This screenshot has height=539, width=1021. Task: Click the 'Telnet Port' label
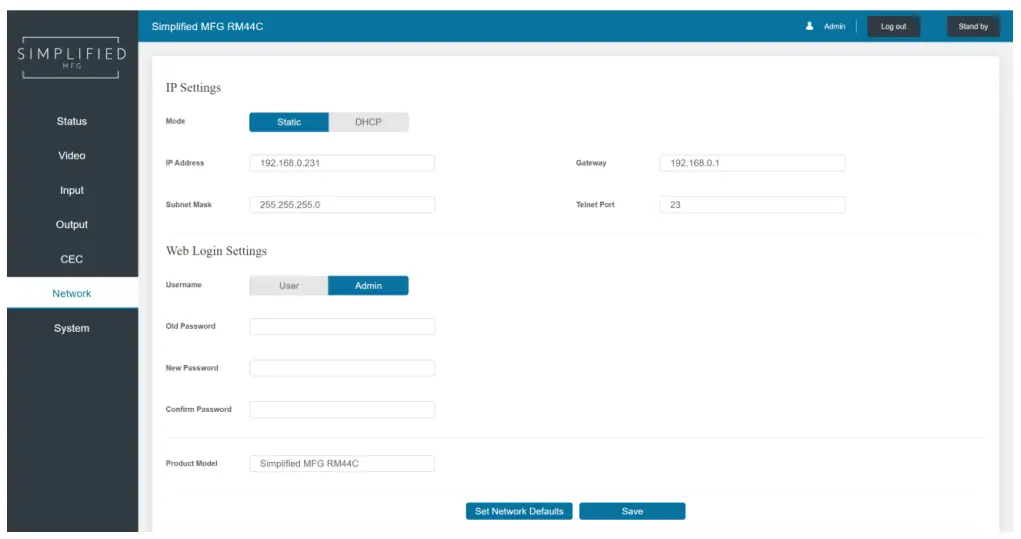[595, 204]
